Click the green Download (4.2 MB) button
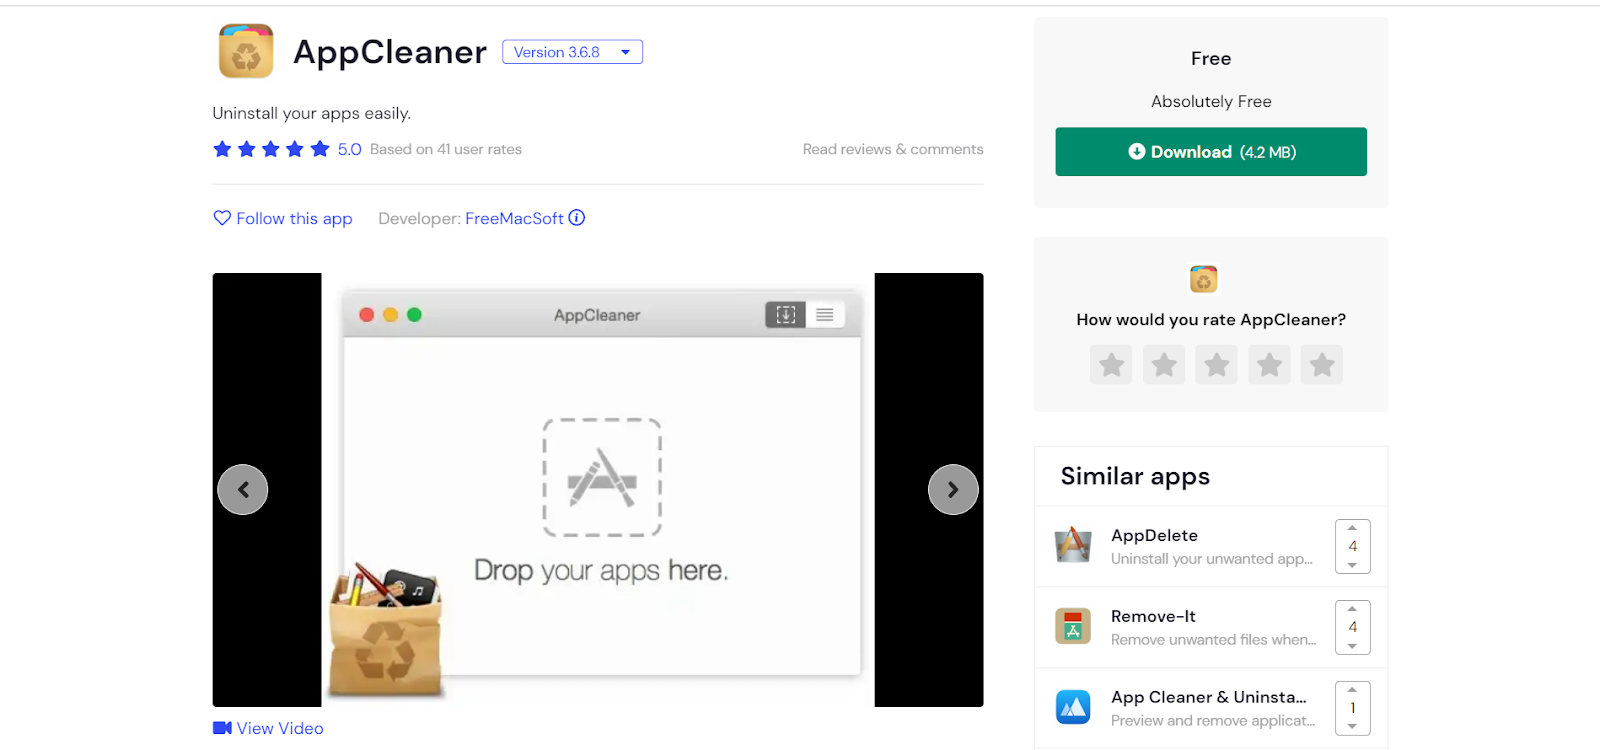1600x750 pixels. pyautogui.click(x=1211, y=152)
